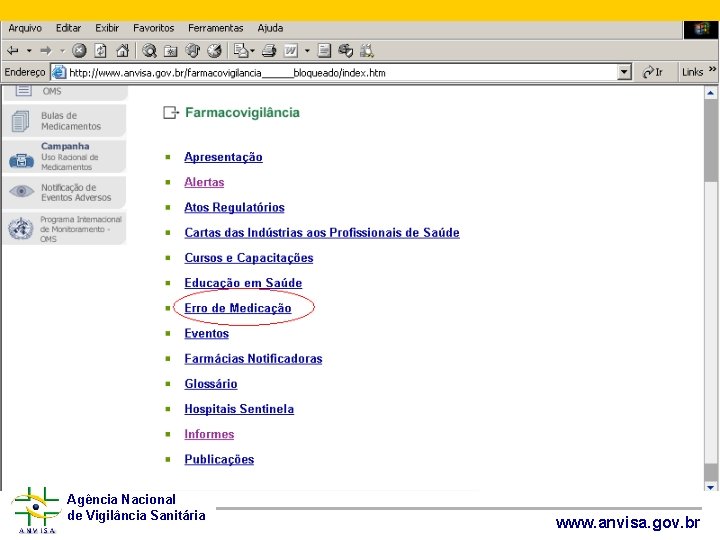Open the Erro de Medicação link

(237, 308)
